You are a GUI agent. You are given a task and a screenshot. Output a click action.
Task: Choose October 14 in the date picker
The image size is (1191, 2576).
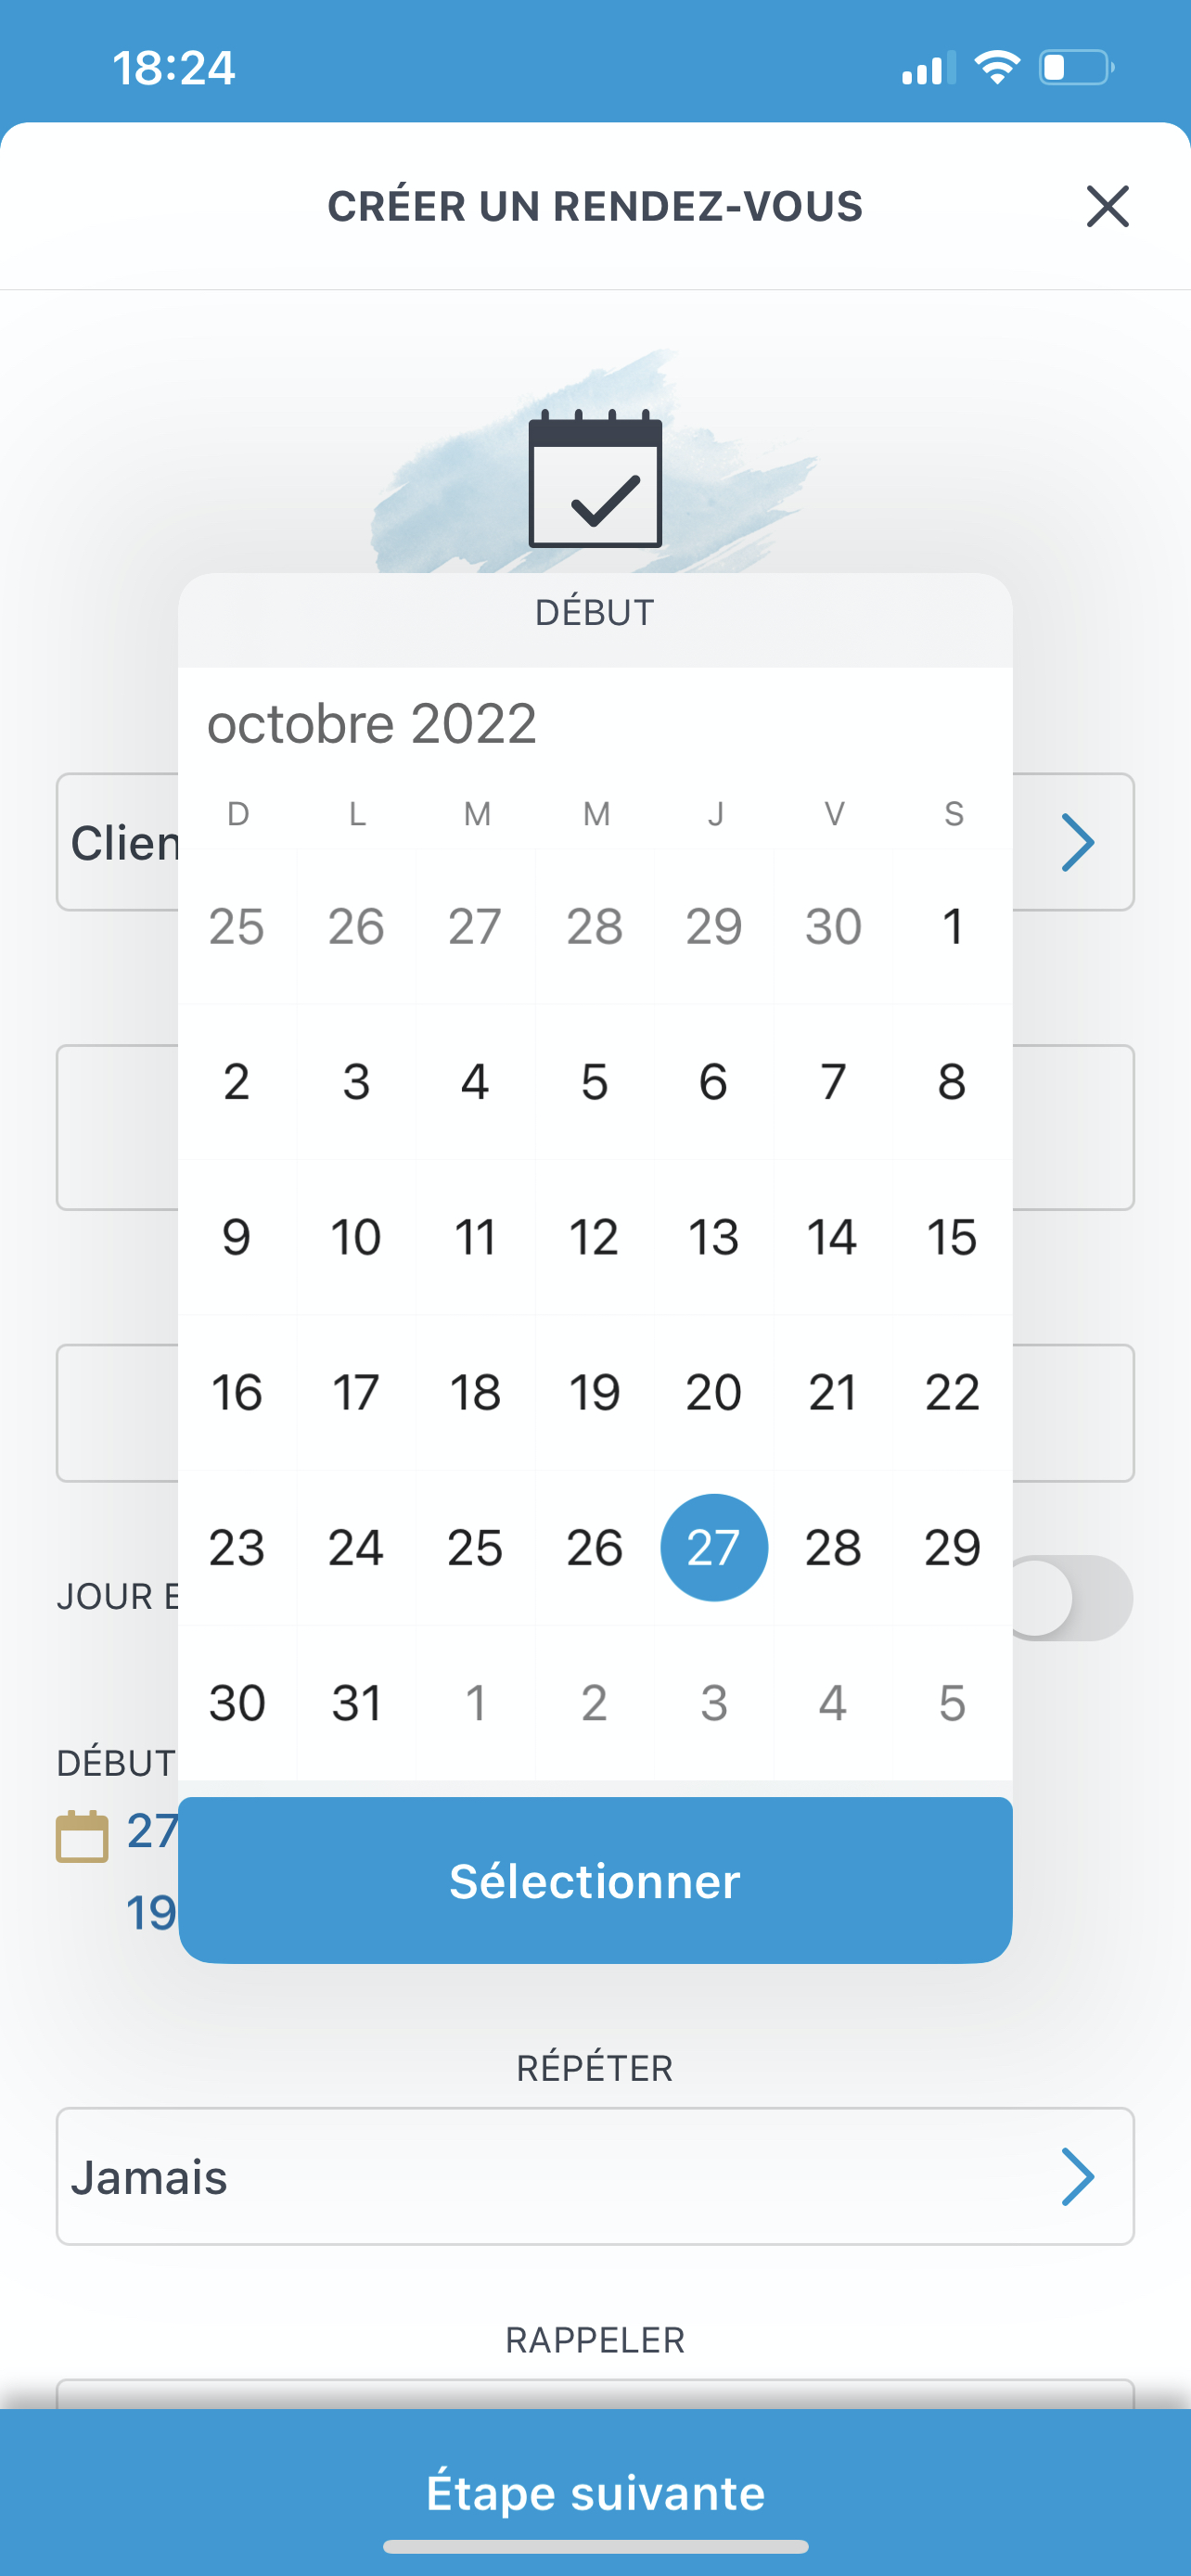pyautogui.click(x=833, y=1237)
